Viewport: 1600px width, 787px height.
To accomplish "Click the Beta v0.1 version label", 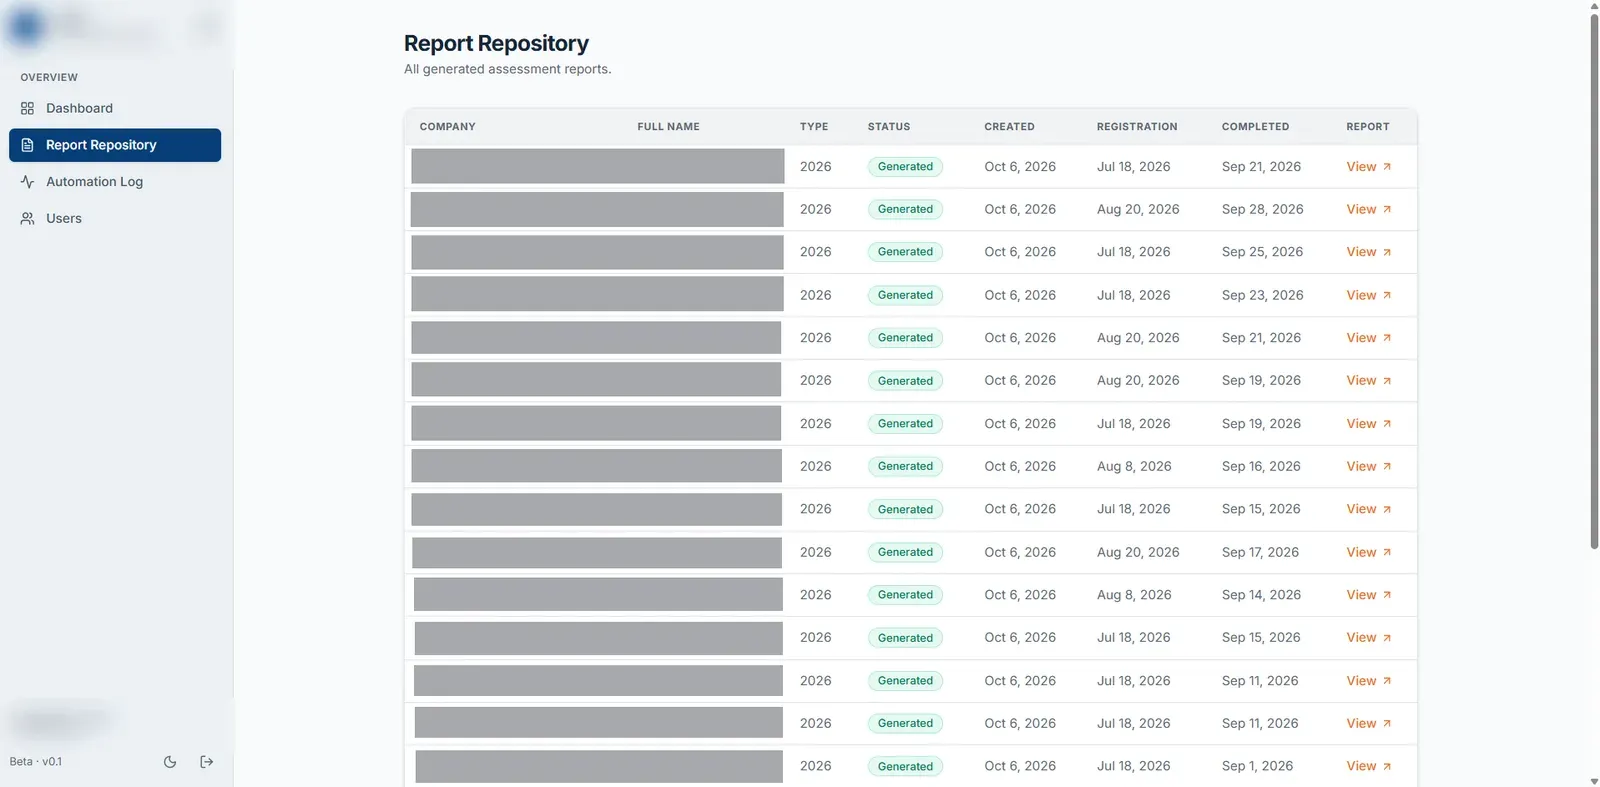I will click(36, 762).
